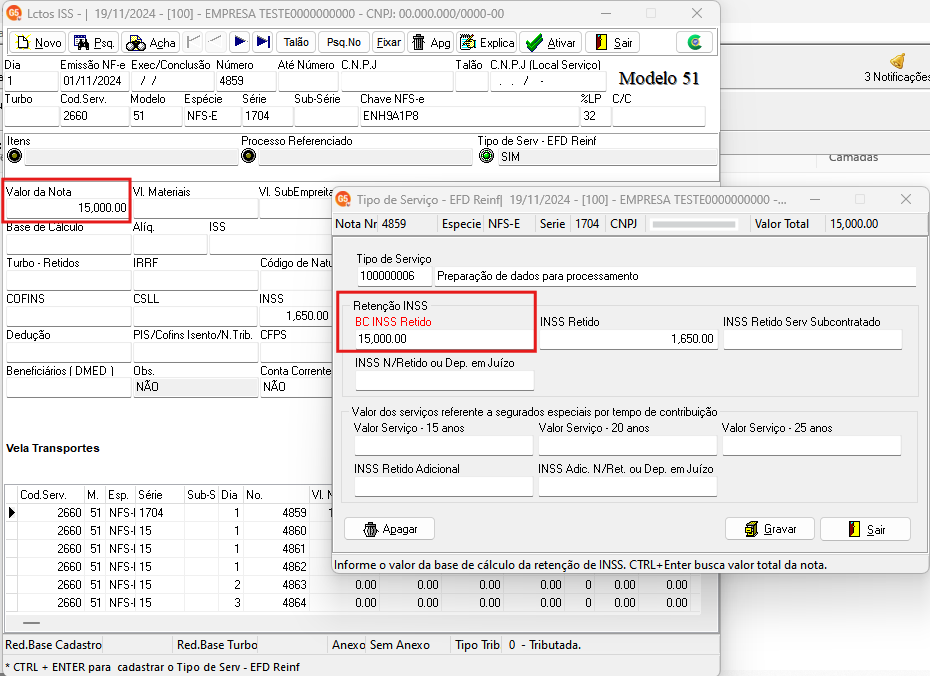Viewport: 930px width, 676px height.
Task: Click the Valor Serviço - 15 anos field
Action: (444, 445)
